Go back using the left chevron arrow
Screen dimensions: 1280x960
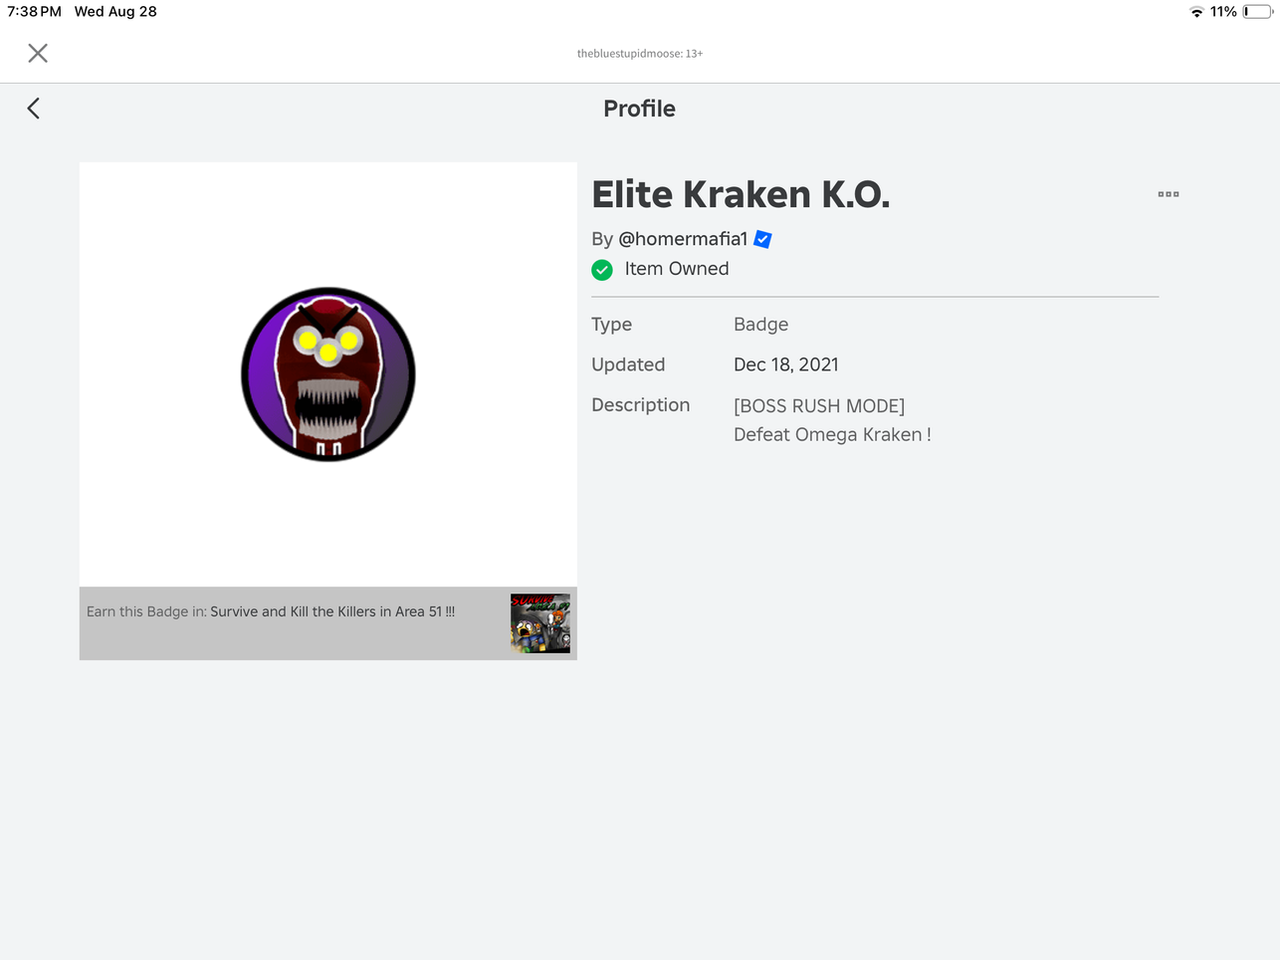[33, 108]
